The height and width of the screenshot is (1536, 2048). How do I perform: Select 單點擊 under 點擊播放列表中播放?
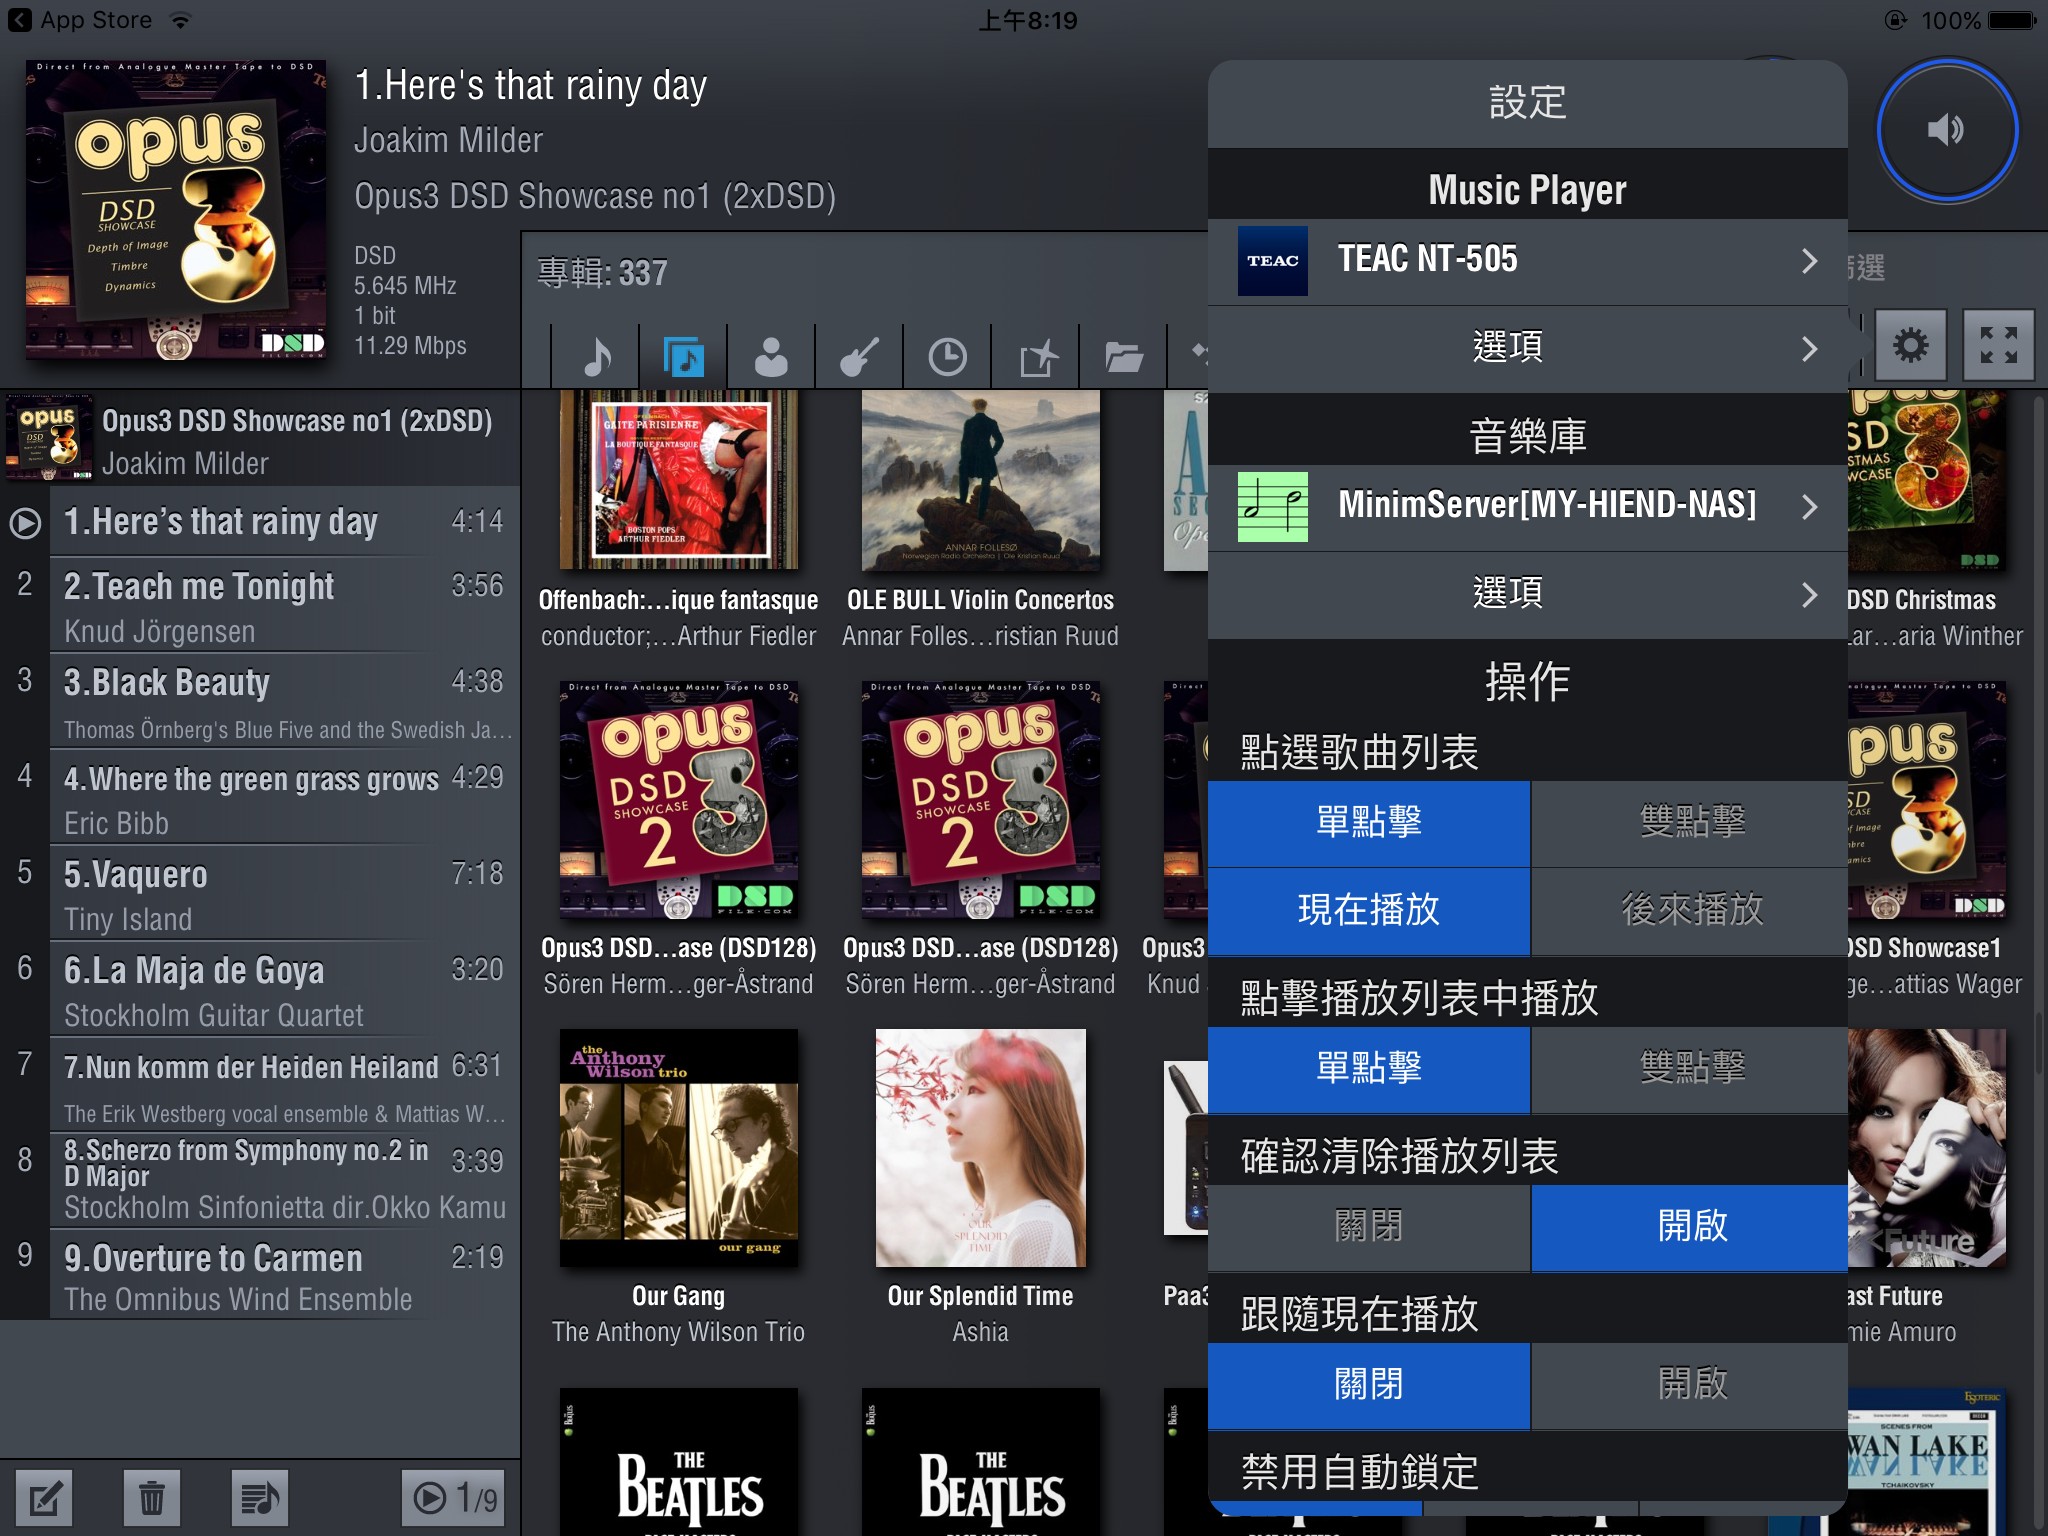point(1369,1069)
